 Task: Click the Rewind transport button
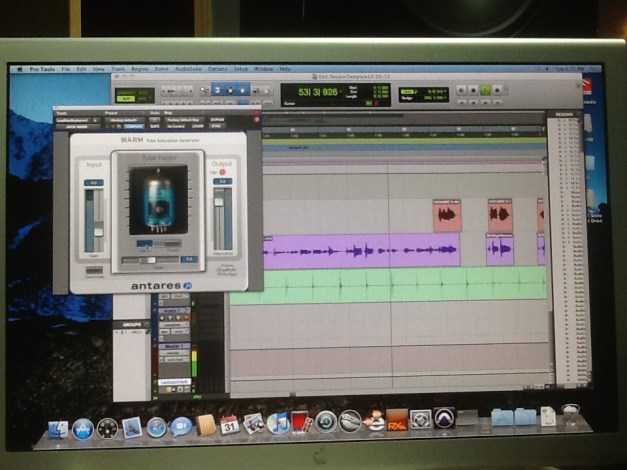click(x=474, y=102)
